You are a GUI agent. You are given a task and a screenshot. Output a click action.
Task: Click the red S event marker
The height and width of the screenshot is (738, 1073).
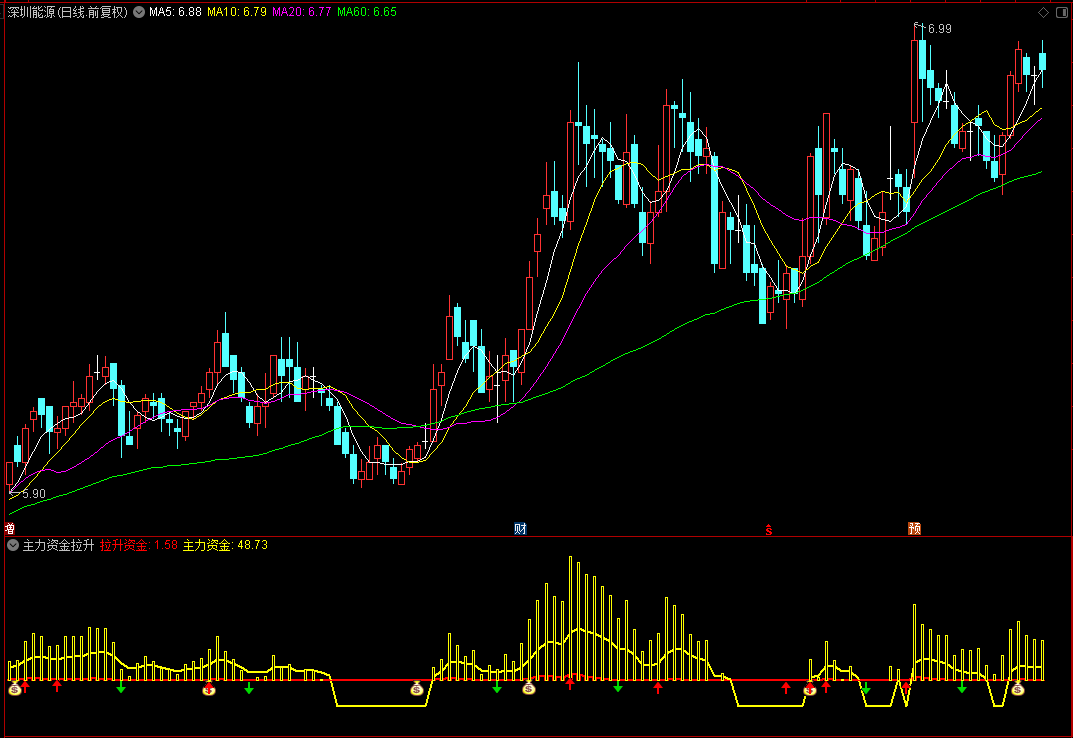click(x=768, y=530)
